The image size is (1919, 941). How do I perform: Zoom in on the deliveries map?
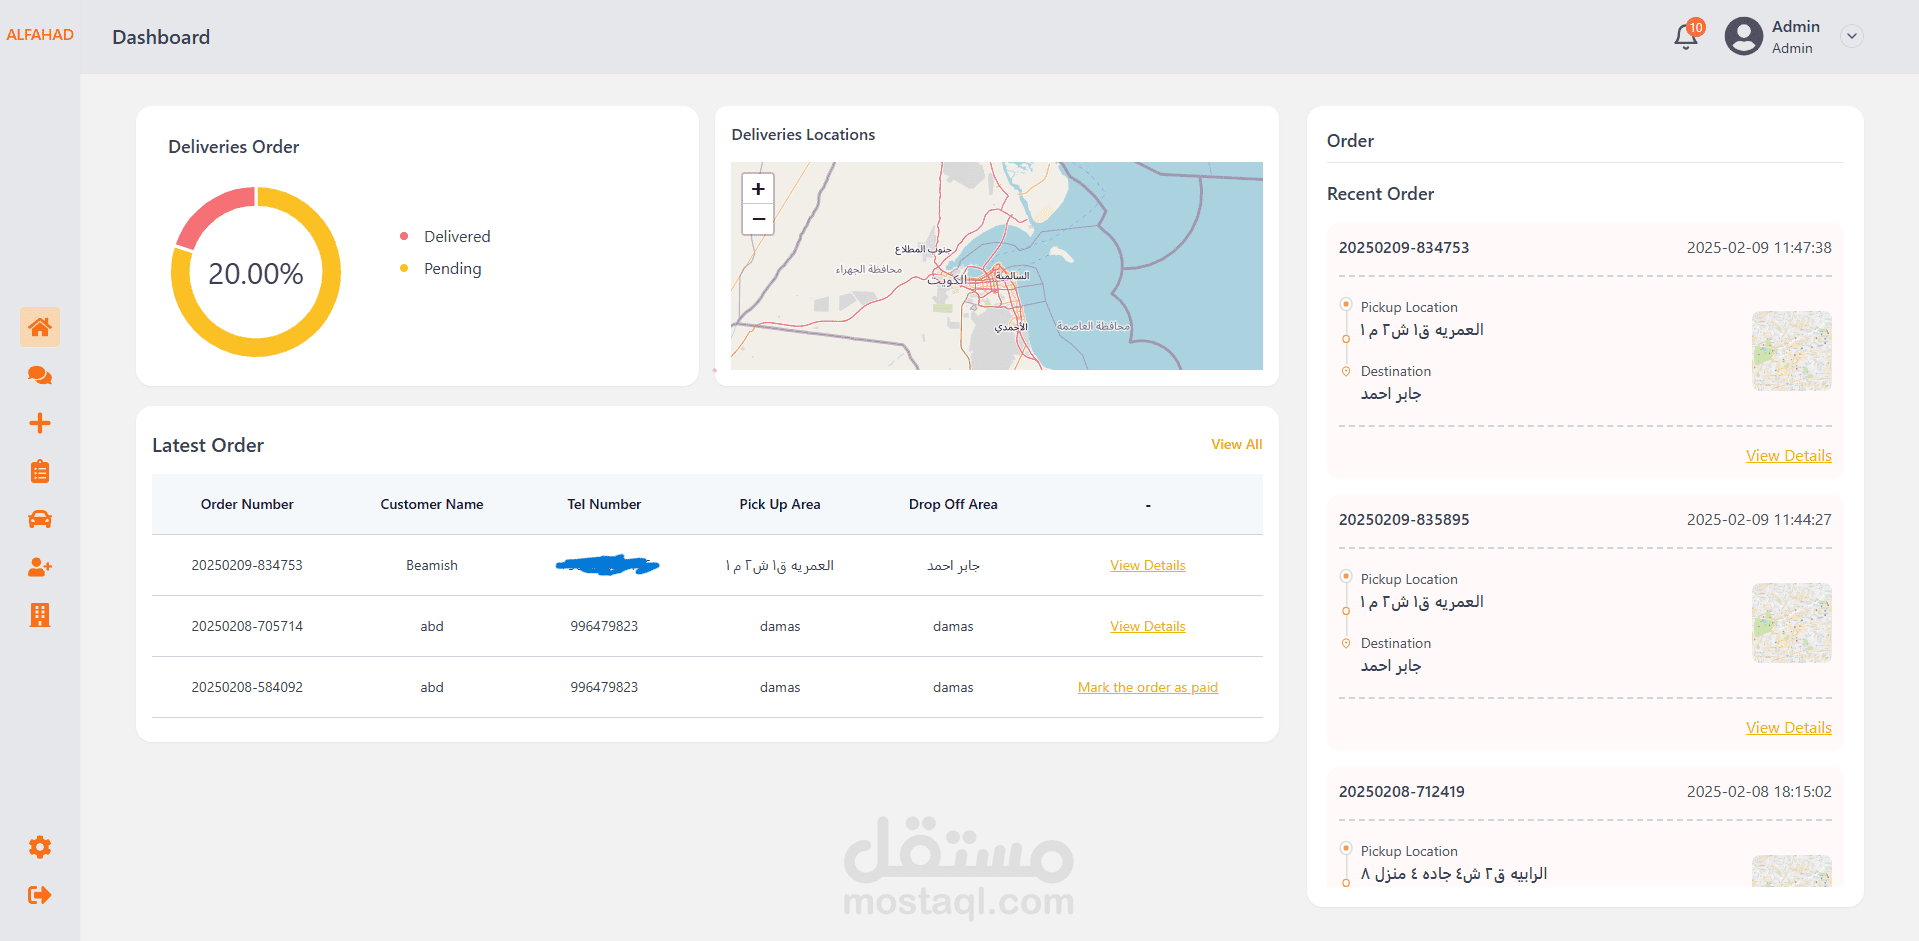[x=758, y=188]
